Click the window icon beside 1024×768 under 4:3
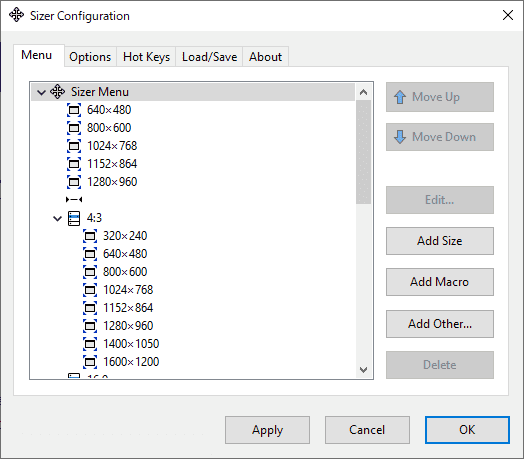The width and height of the screenshot is (524, 459). [90, 290]
